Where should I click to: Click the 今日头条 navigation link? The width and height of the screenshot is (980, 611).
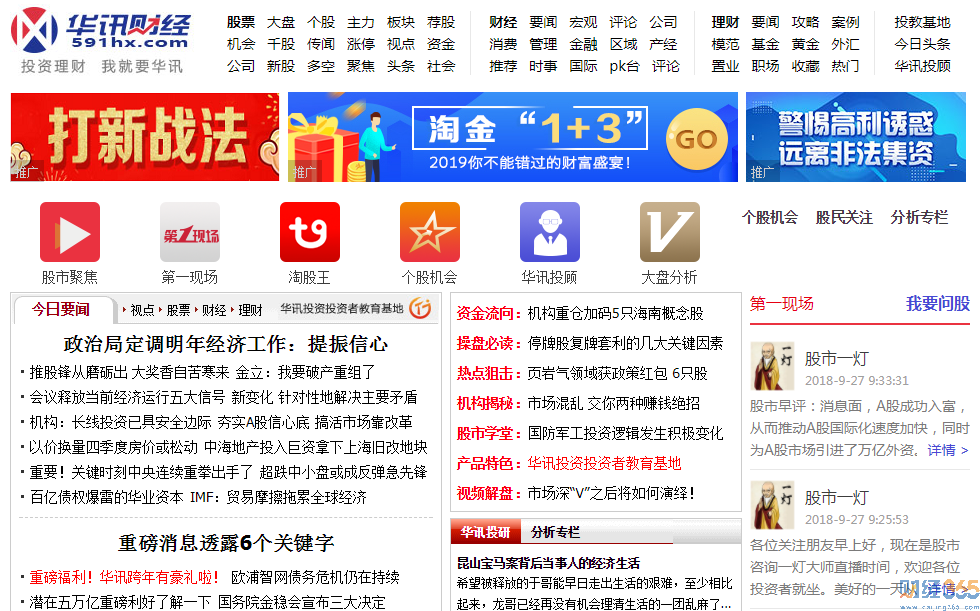pyautogui.click(x=922, y=44)
